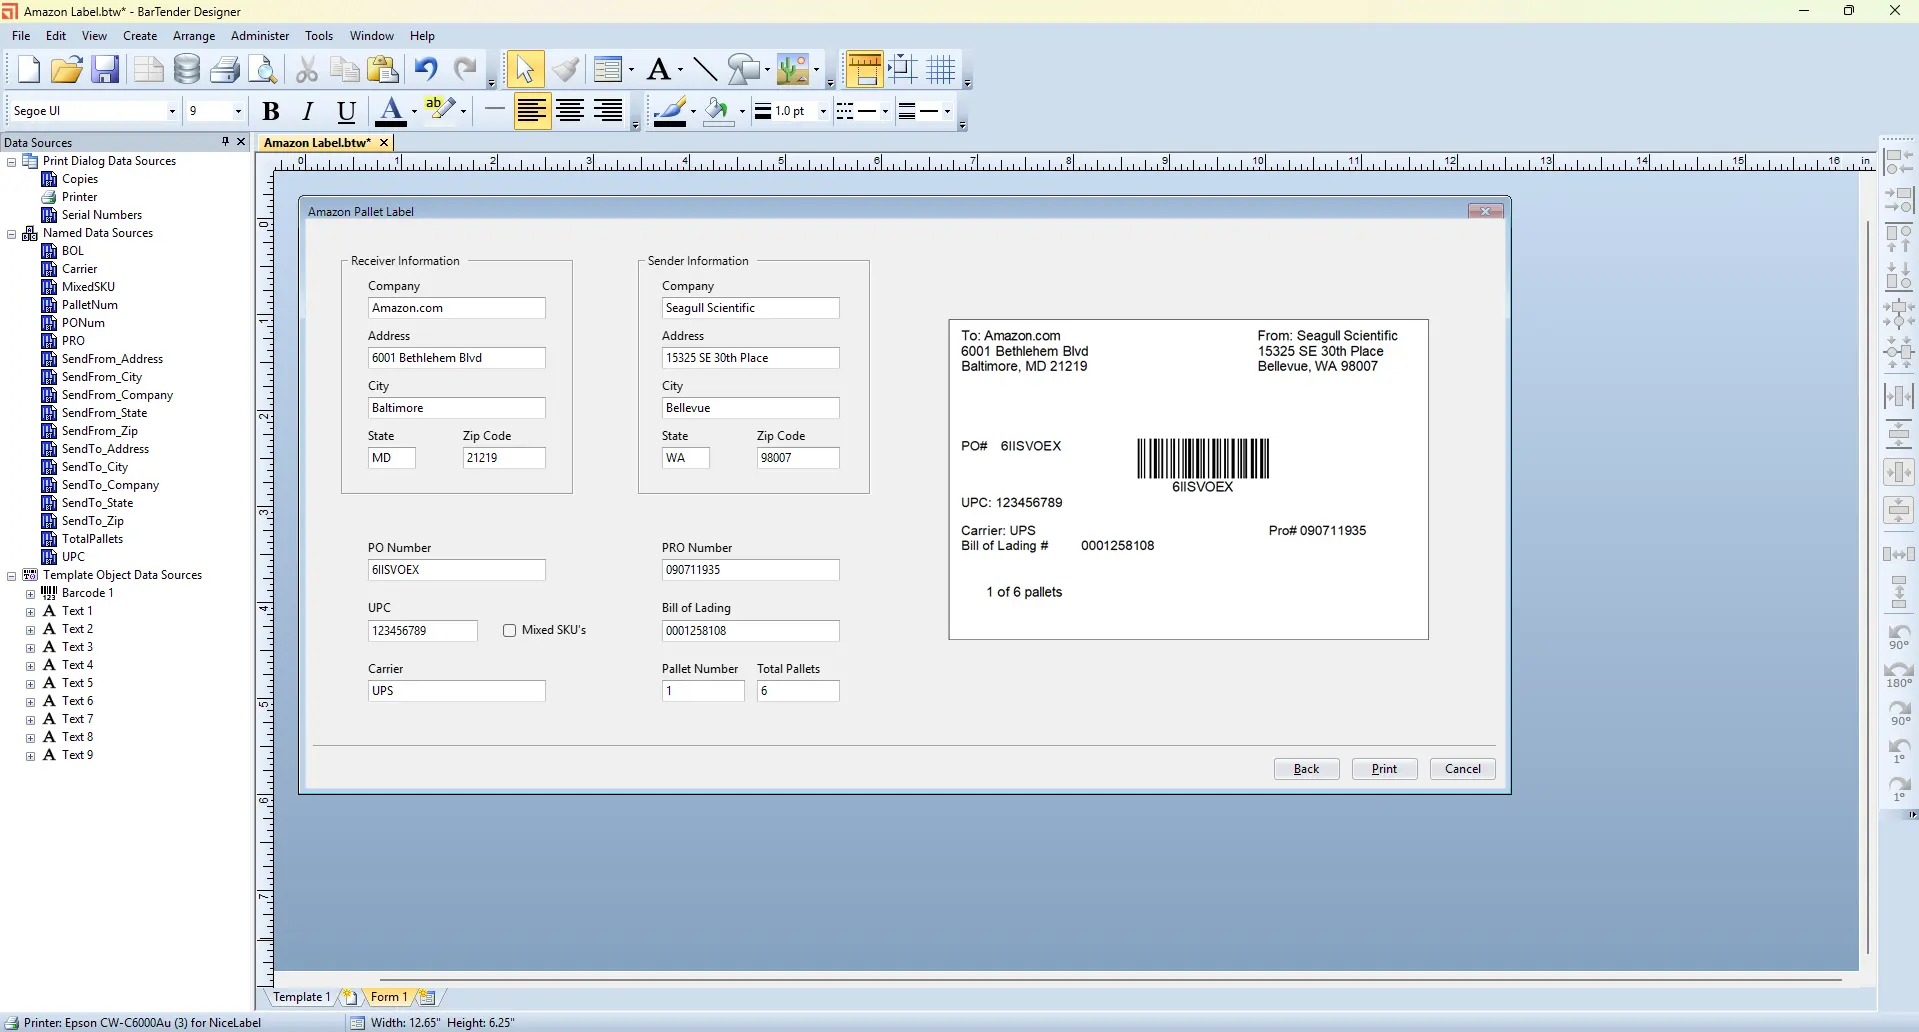Open Print Preview magnifier icon
1919x1032 pixels.
pos(263,69)
